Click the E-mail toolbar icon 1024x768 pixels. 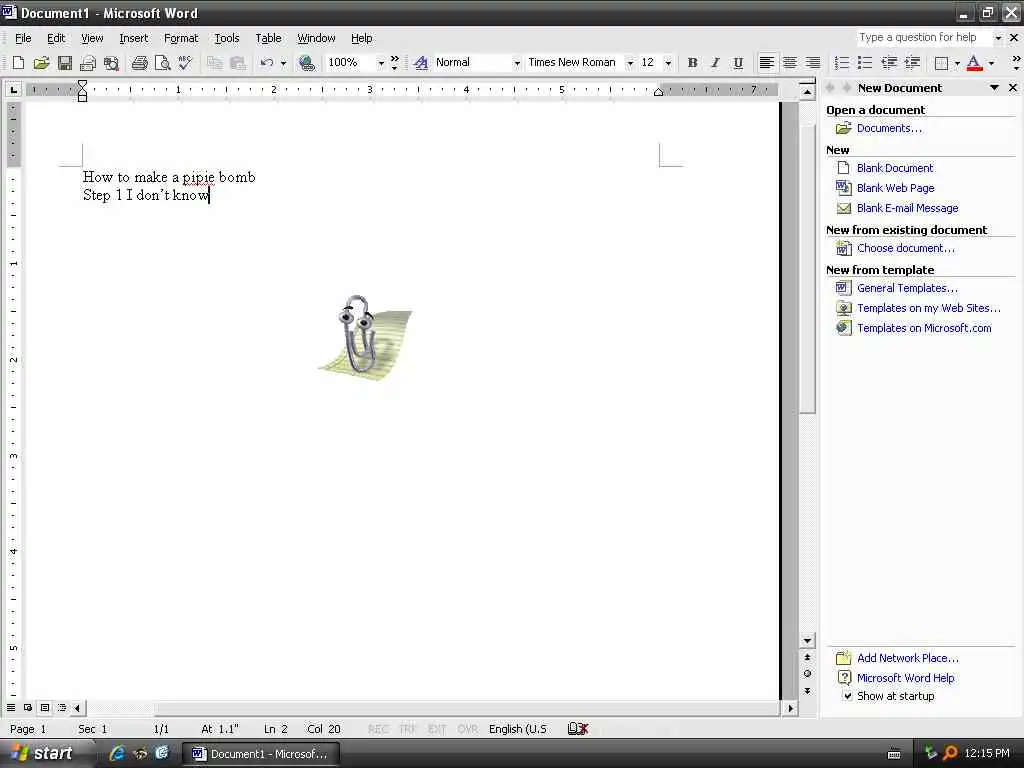[x=88, y=63]
